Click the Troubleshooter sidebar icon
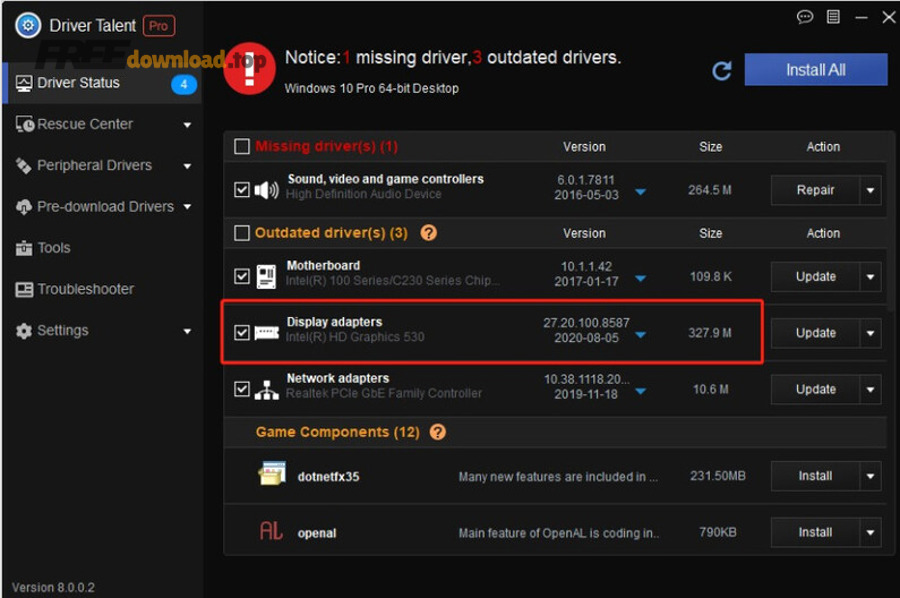 tap(24, 290)
